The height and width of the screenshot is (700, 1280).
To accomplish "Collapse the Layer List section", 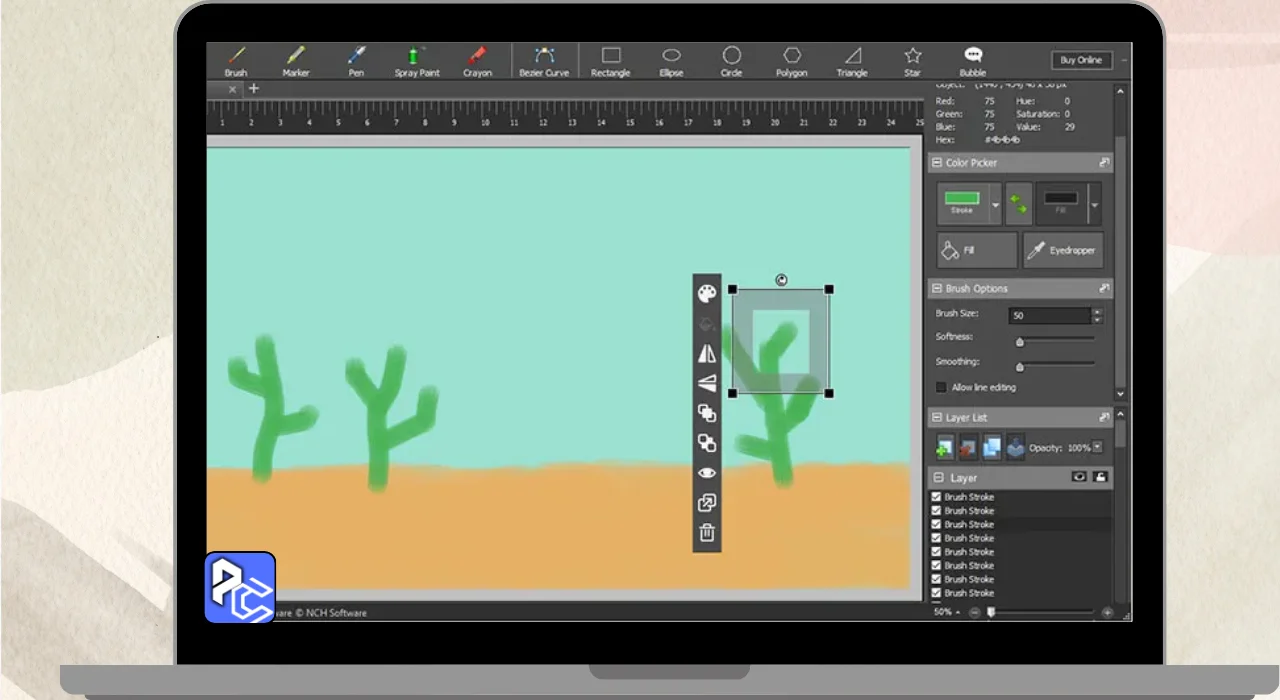I will click(x=937, y=417).
